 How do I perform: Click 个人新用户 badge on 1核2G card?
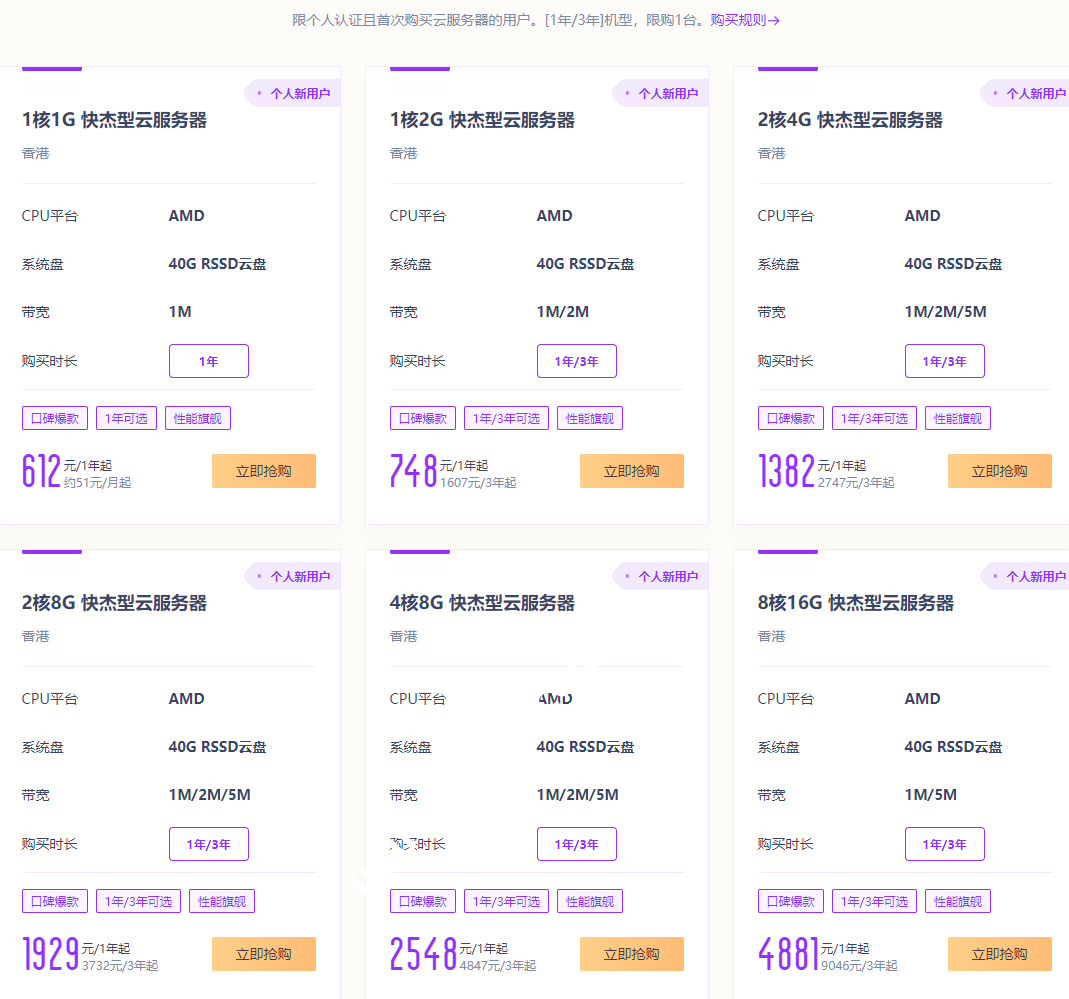pos(661,93)
